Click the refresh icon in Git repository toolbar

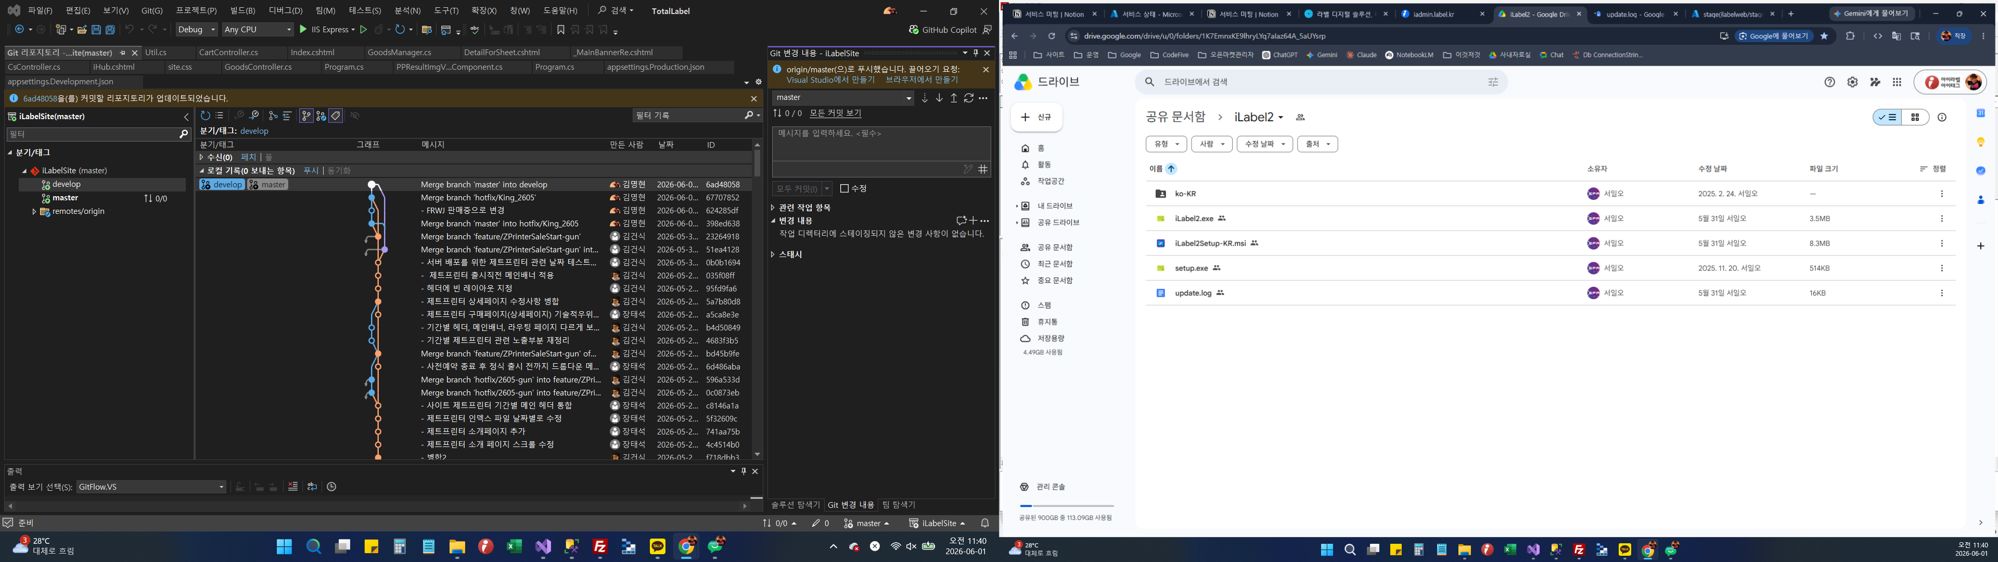pos(206,116)
